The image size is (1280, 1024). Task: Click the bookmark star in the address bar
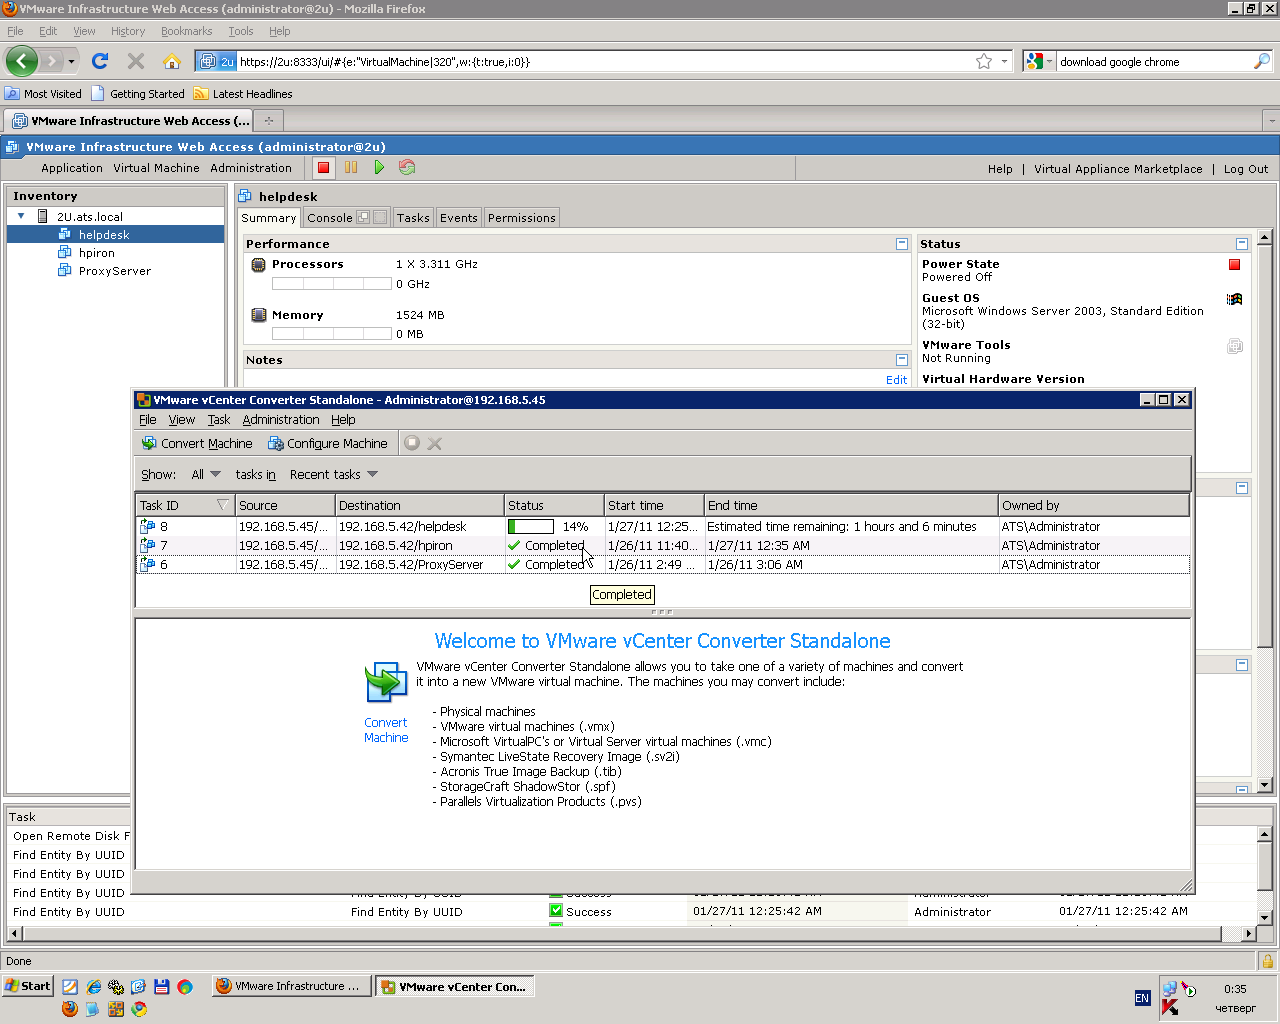(x=984, y=61)
